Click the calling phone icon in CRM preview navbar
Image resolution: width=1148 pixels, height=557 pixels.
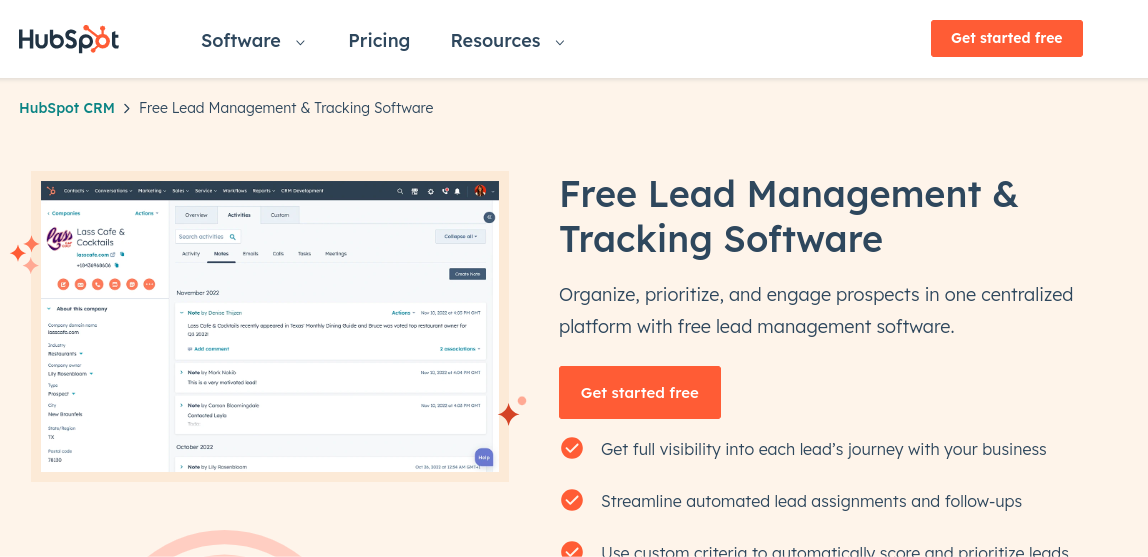coord(444,191)
